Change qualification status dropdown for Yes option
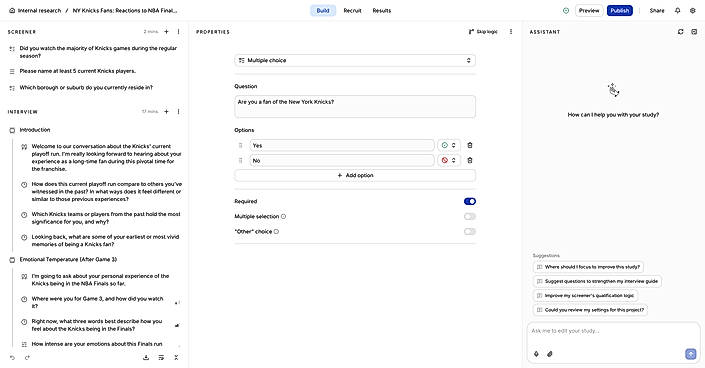The image size is (705, 368). click(449, 145)
